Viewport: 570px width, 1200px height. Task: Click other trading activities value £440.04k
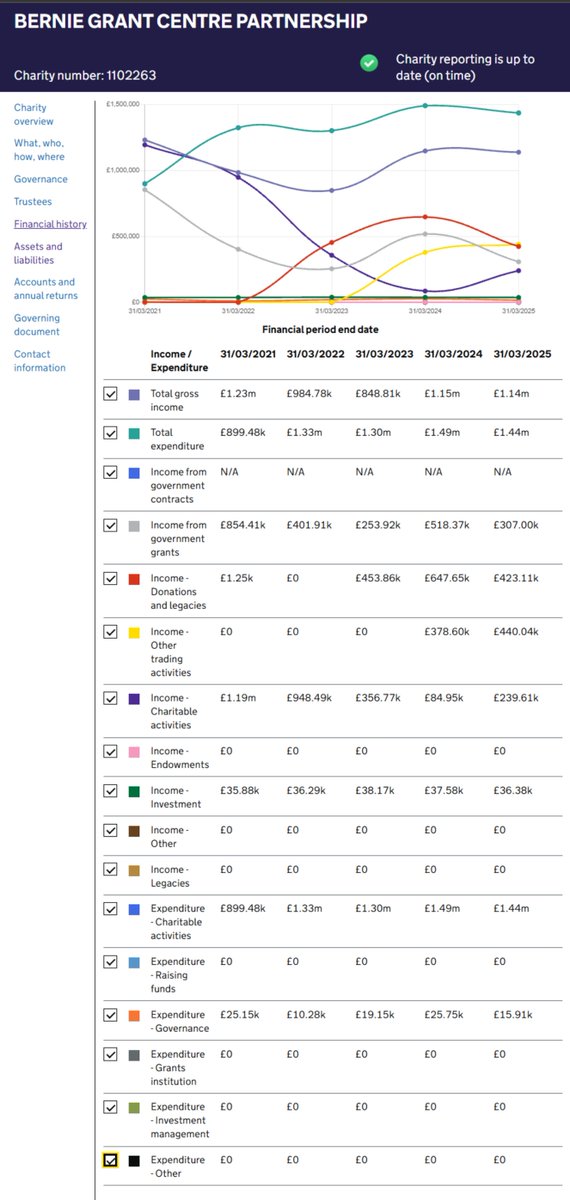click(515, 632)
